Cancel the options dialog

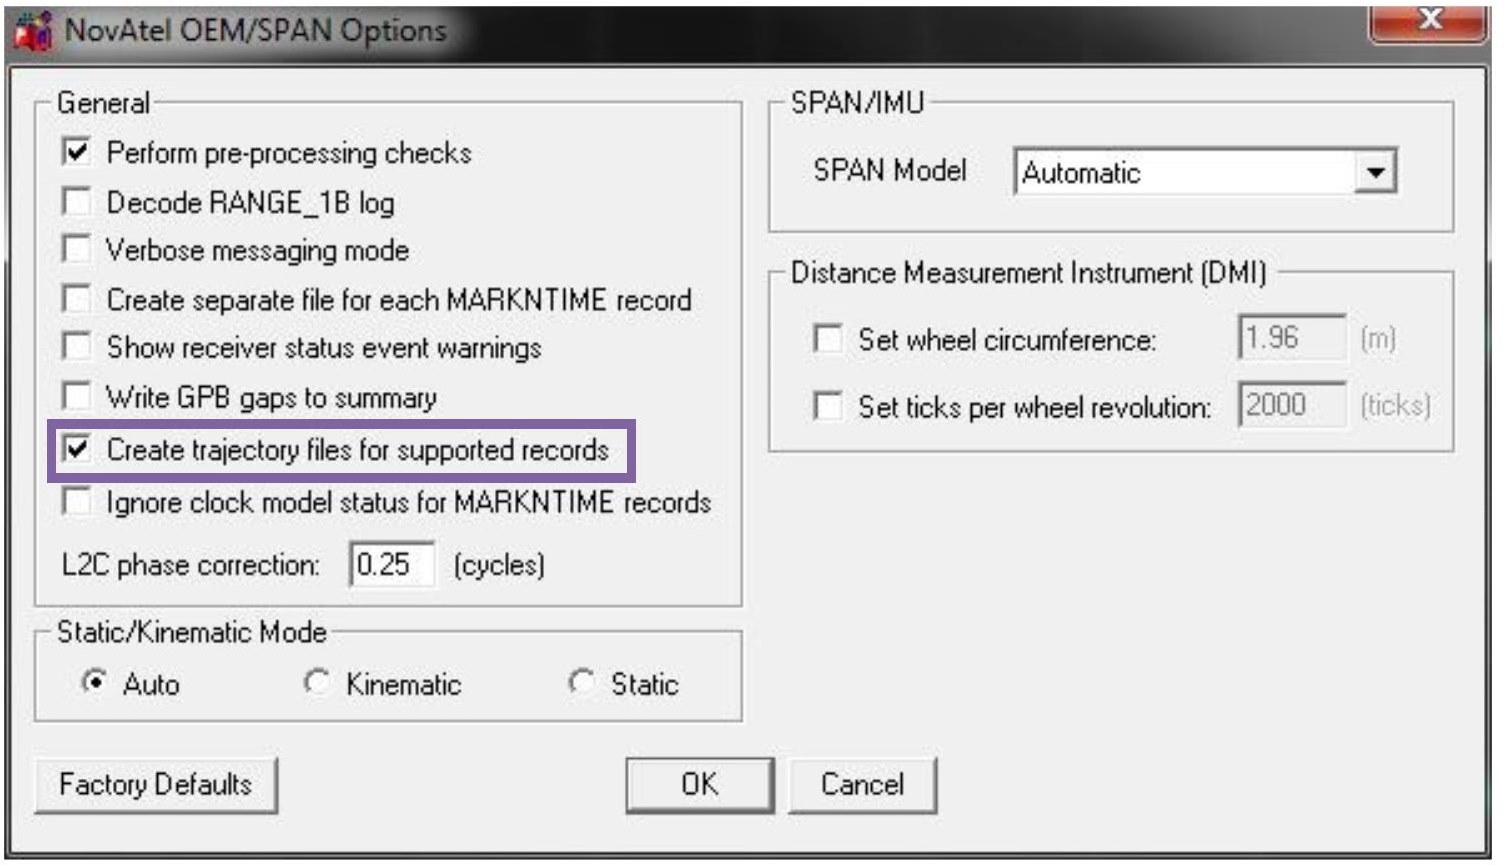pos(862,784)
